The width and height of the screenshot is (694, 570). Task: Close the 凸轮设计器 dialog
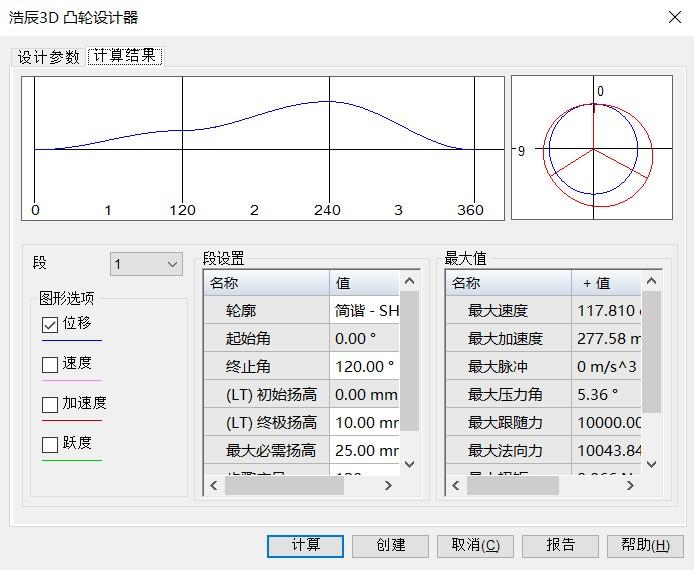click(675, 18)
